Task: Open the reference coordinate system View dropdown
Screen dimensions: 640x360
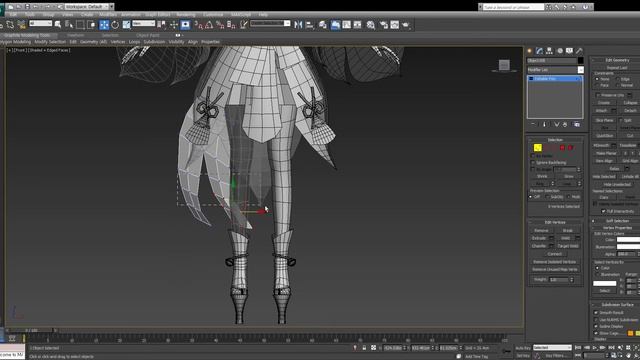Action: pyautogui.click(x=144, y=24)
